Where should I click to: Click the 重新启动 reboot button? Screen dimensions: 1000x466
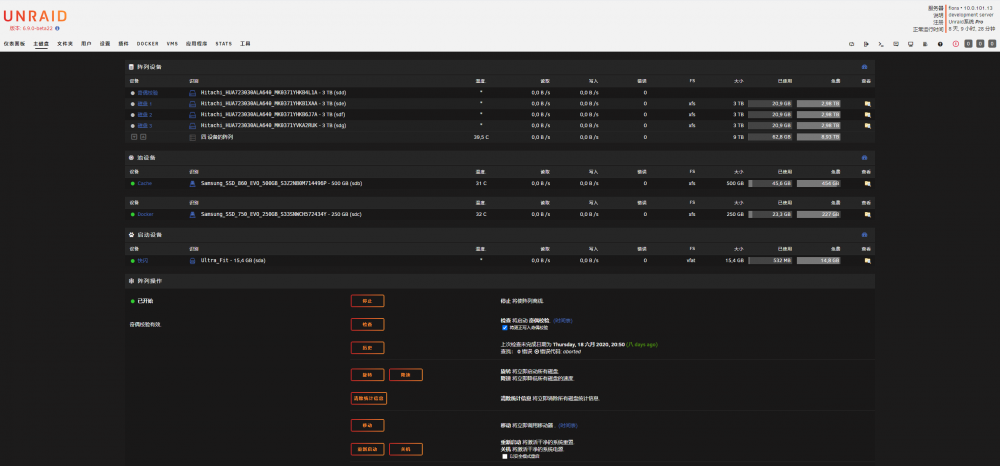(x=367, y=449)
